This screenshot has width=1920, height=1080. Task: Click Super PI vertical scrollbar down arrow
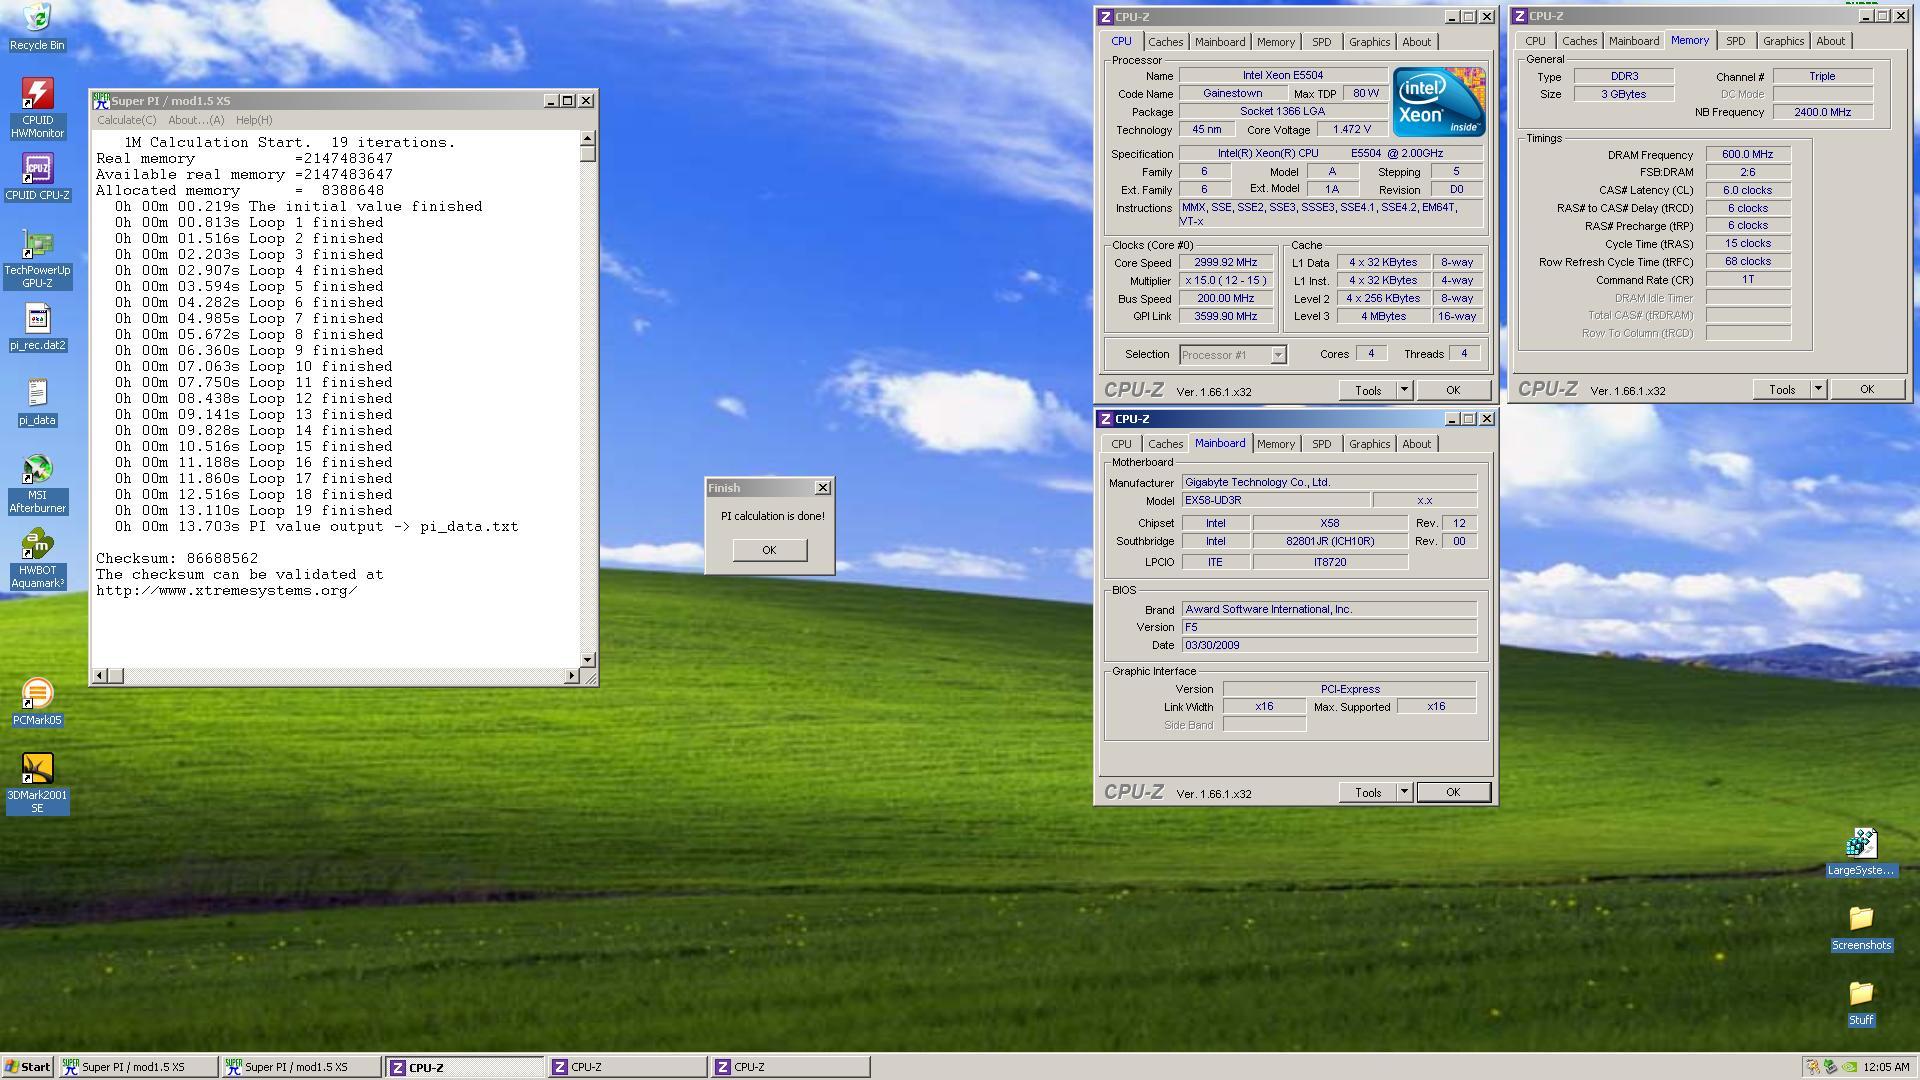click(587, 660)
